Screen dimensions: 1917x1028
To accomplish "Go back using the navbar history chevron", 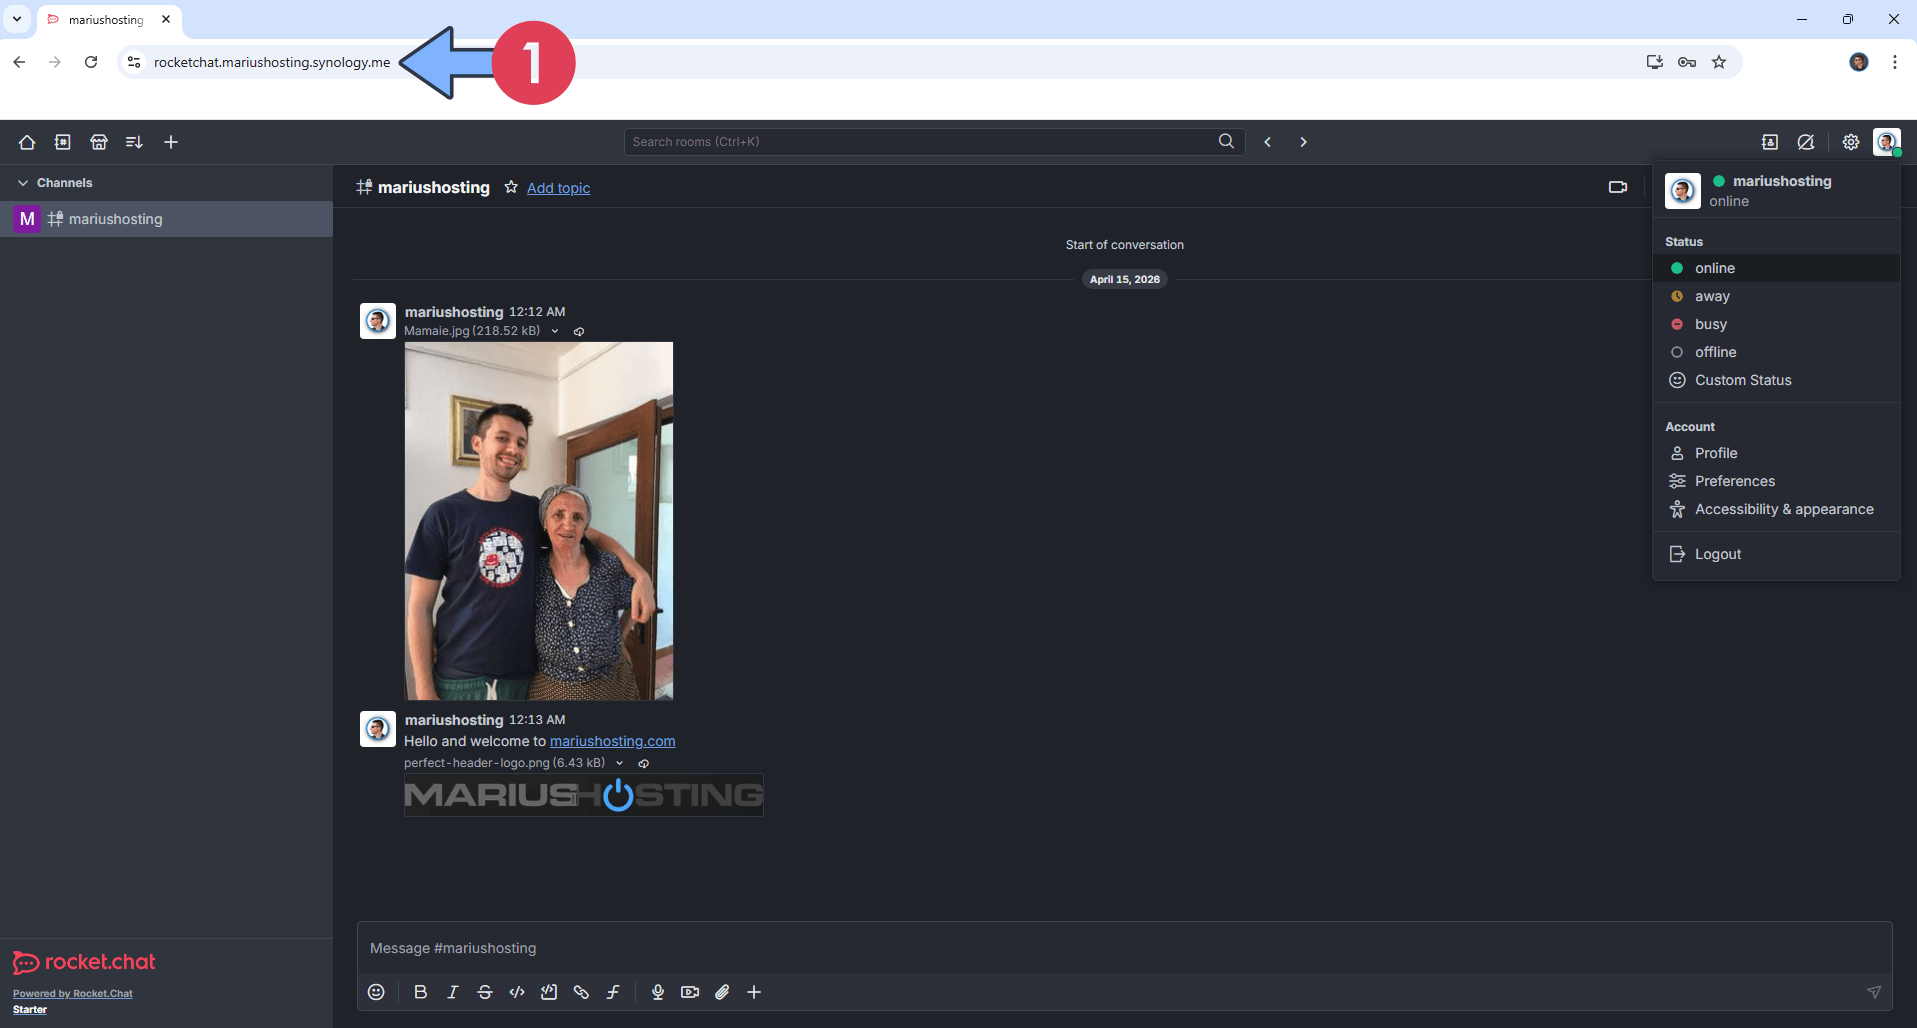I will click(x=1268, y=142).
